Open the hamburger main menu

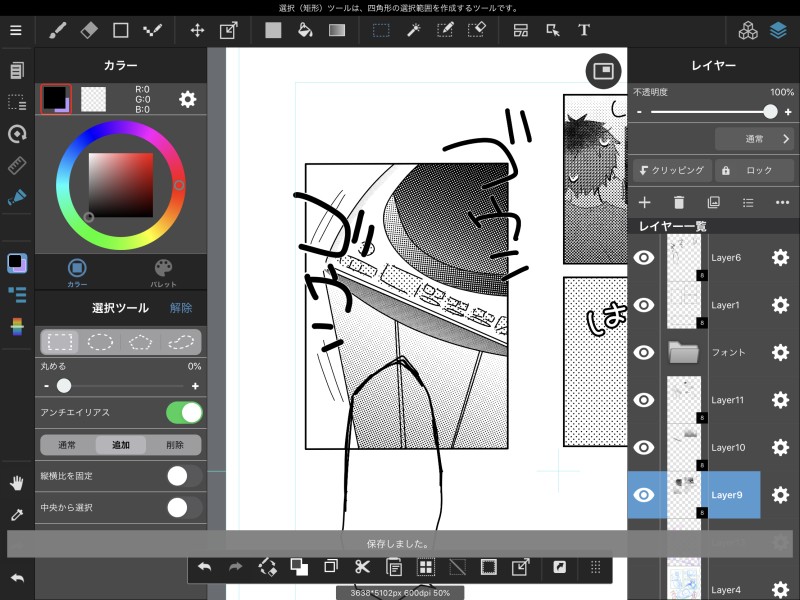[x=16, y=31]
